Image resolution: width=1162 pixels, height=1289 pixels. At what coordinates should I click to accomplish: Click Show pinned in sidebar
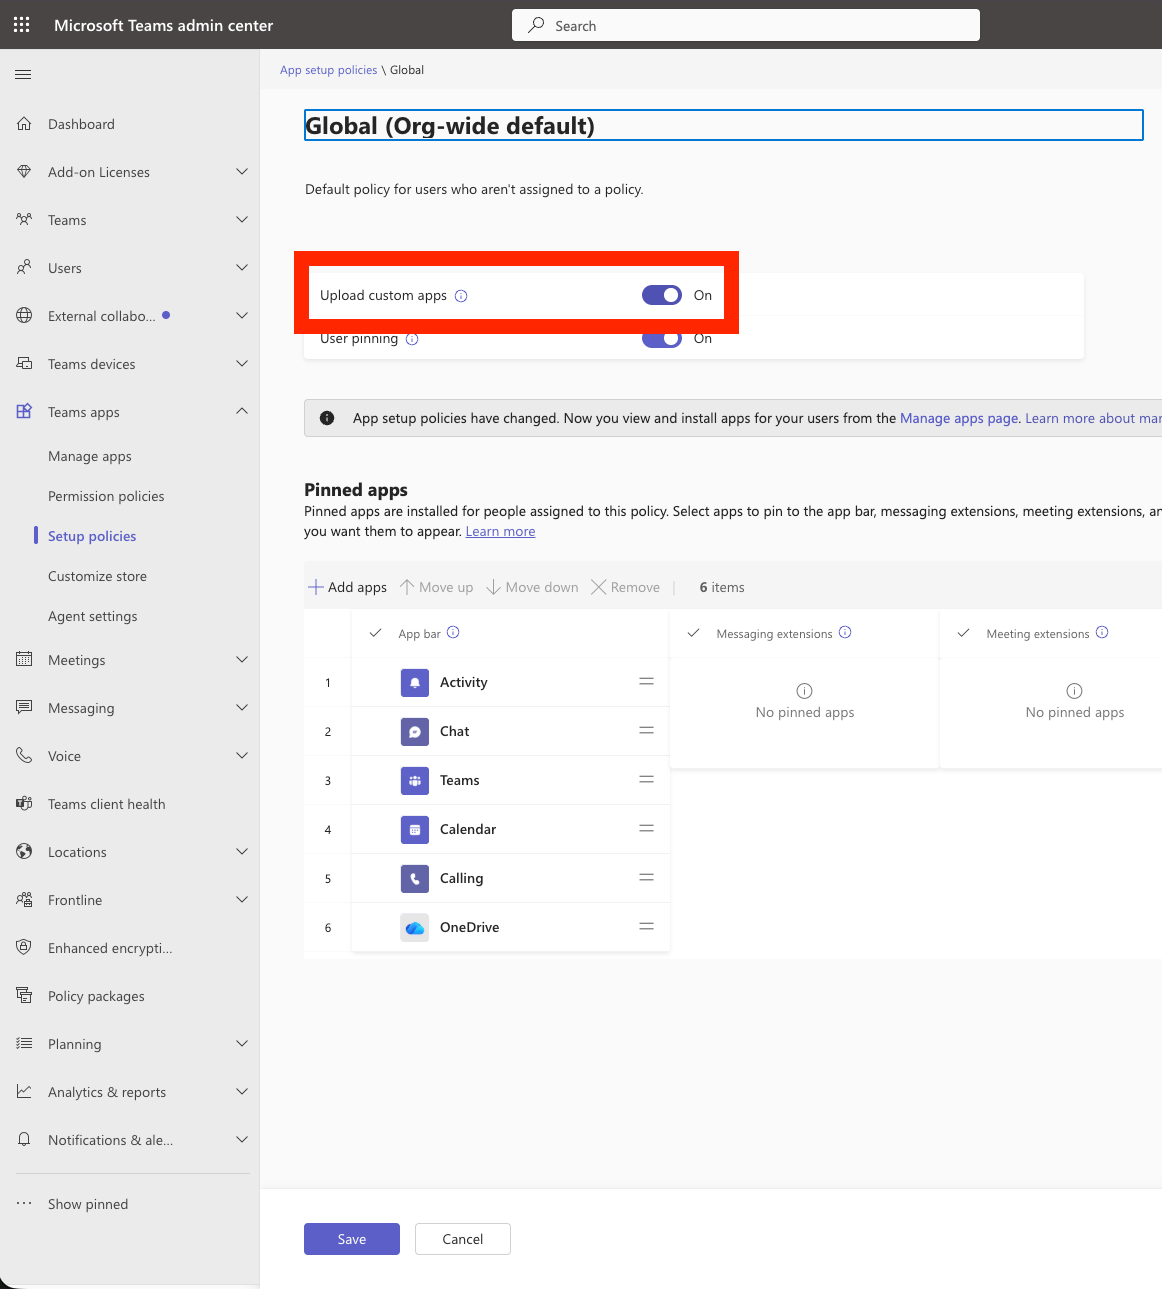coord(88,1204)
